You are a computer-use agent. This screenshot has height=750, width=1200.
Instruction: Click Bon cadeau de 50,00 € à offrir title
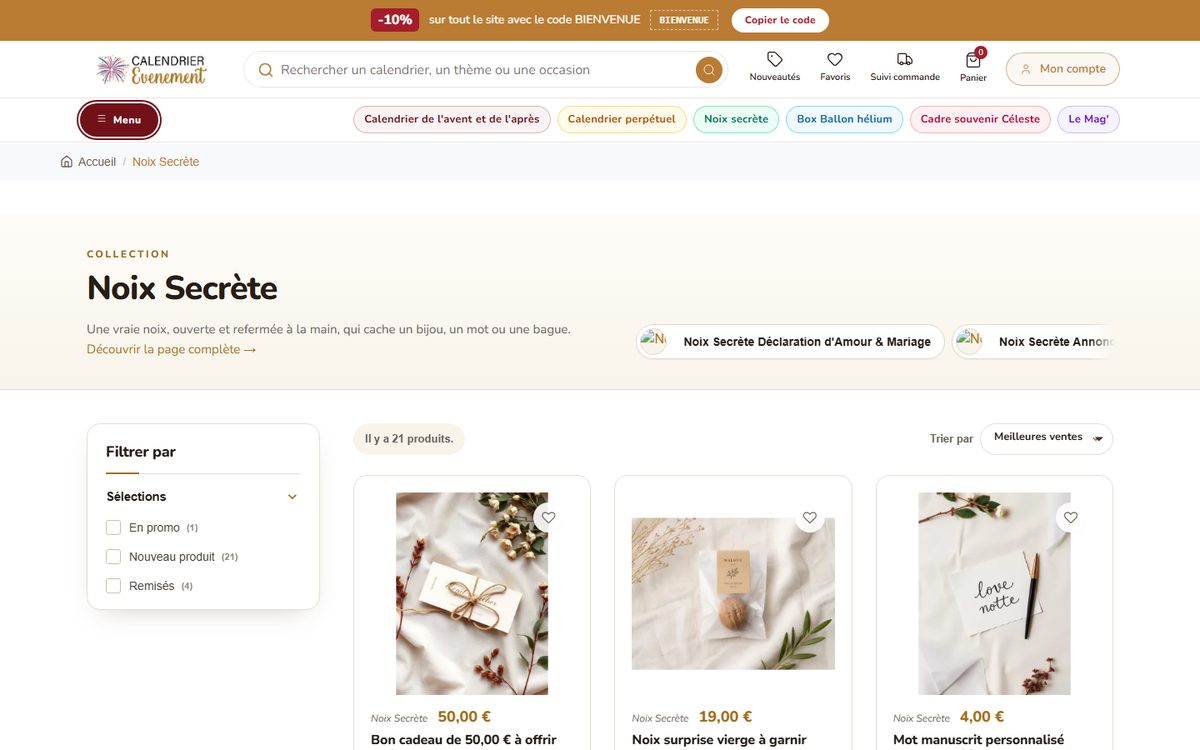coord(463,740)
